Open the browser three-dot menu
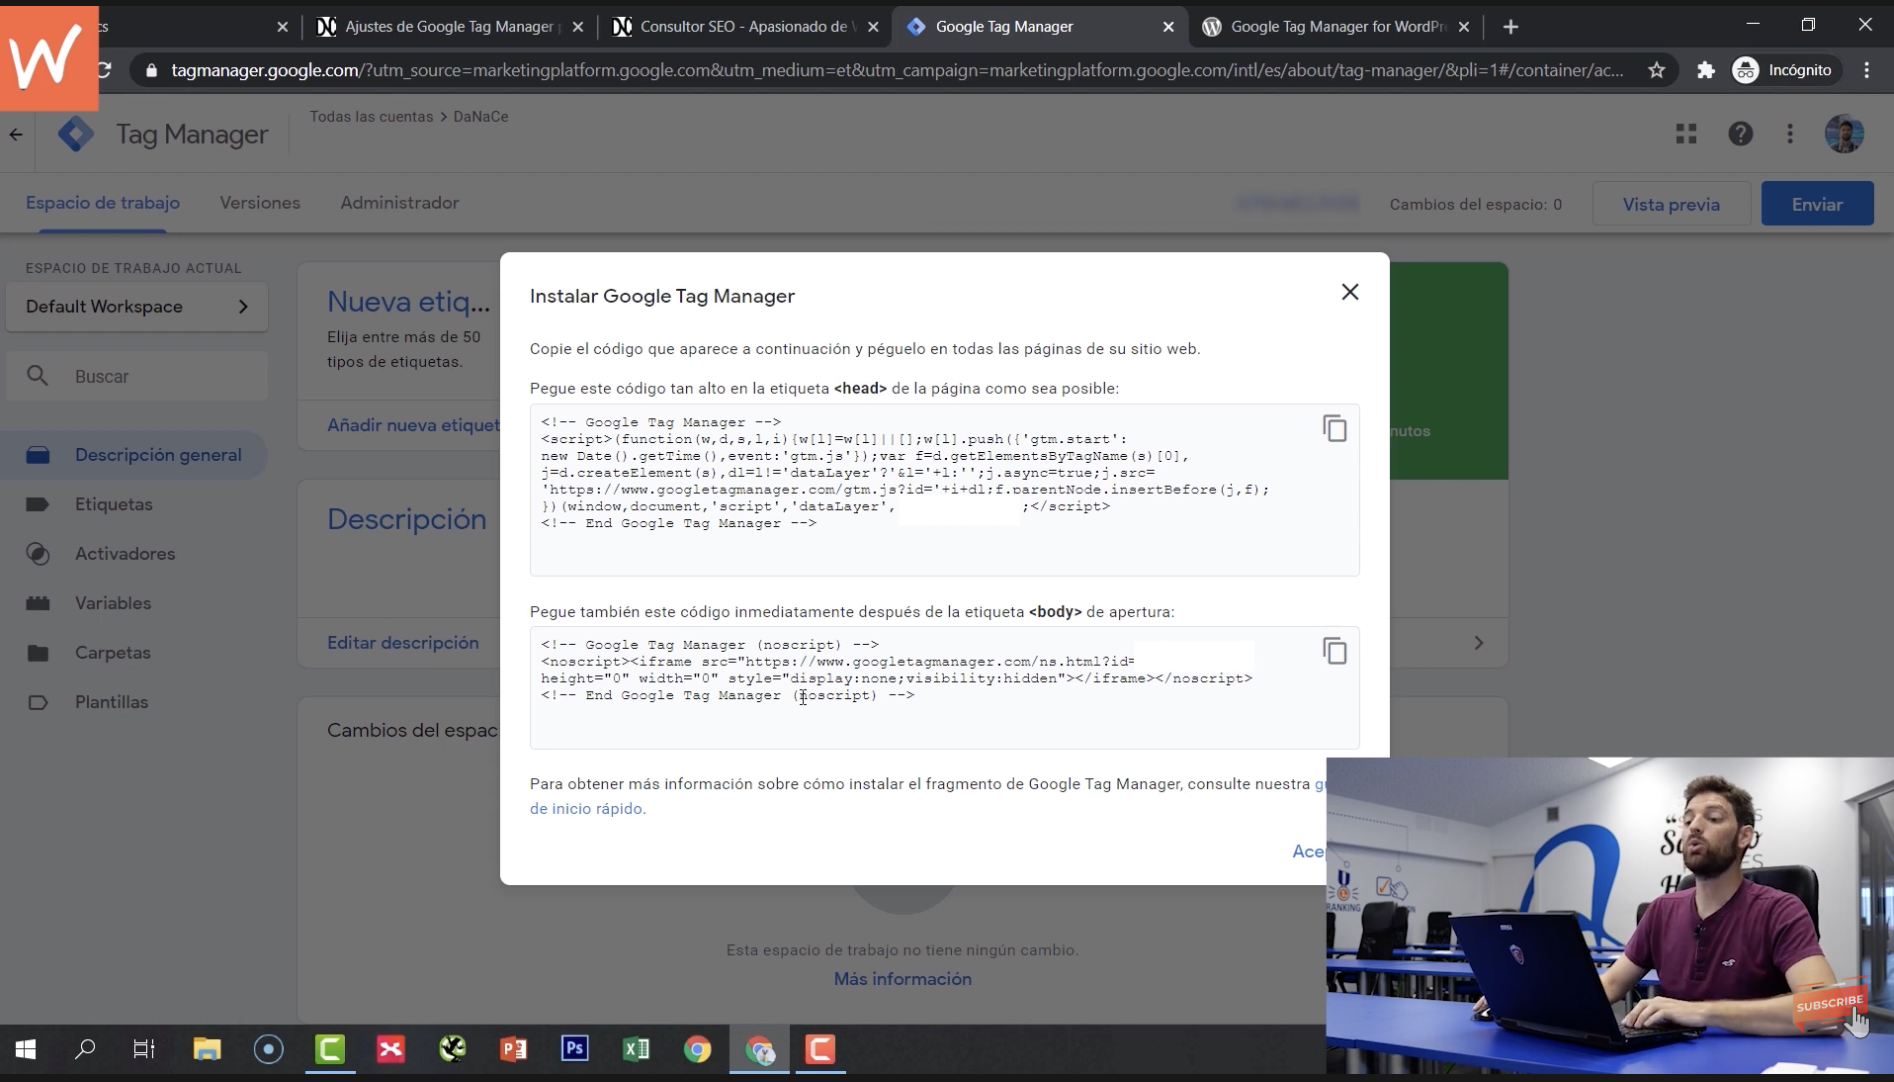Screen dimensions: 1894x1082 (x=1865, y=70)
